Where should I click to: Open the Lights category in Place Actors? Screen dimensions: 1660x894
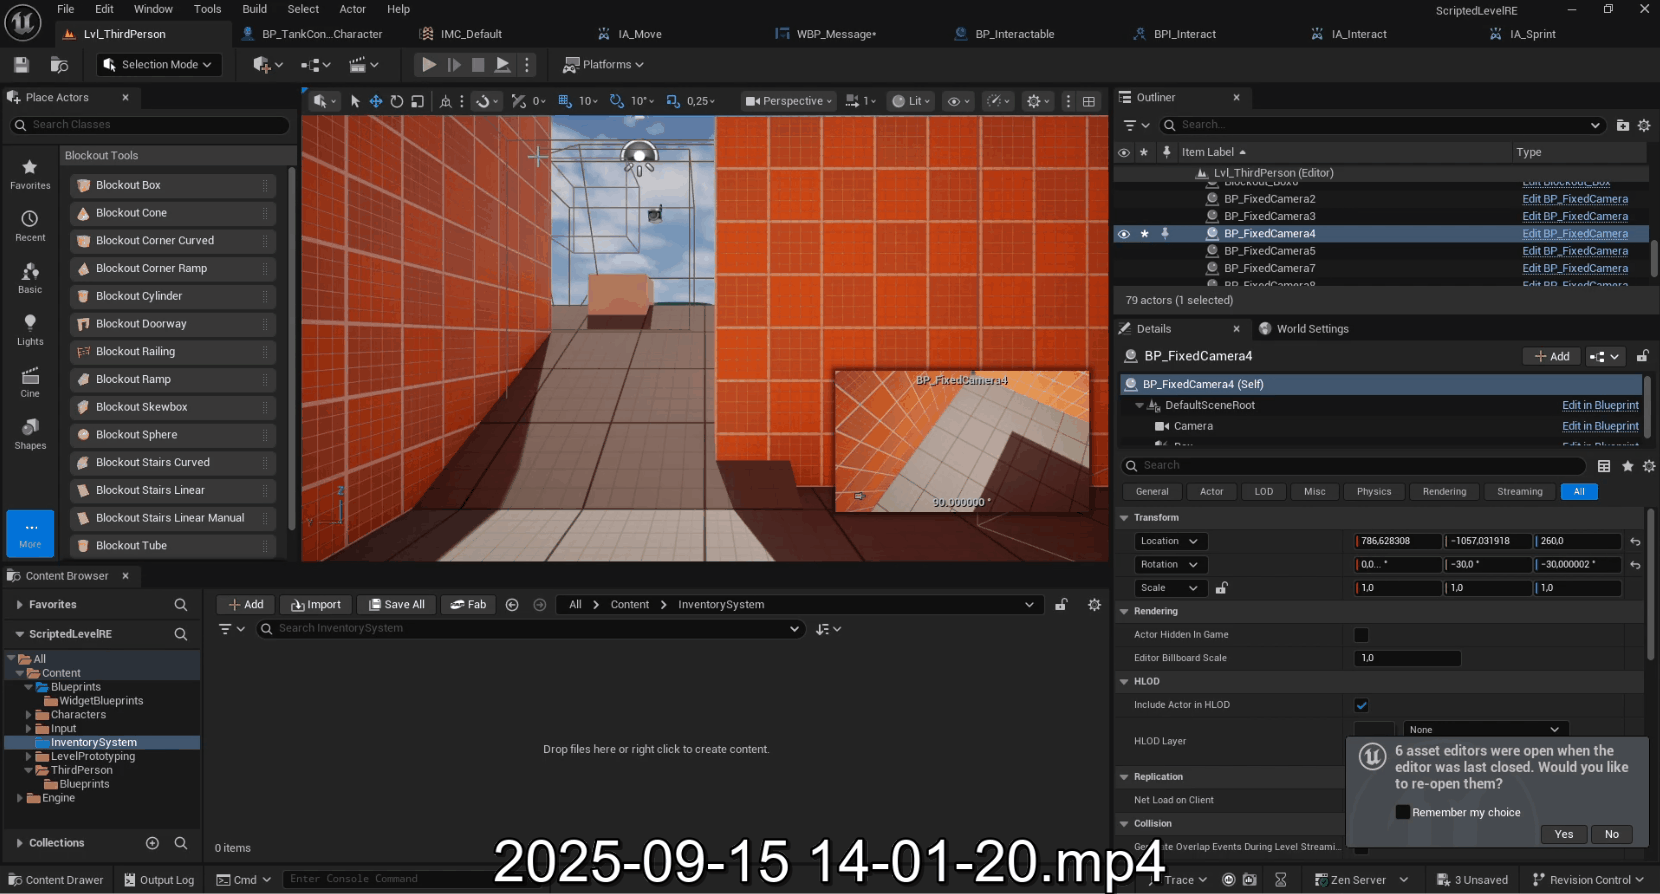[x=30, y=330]
